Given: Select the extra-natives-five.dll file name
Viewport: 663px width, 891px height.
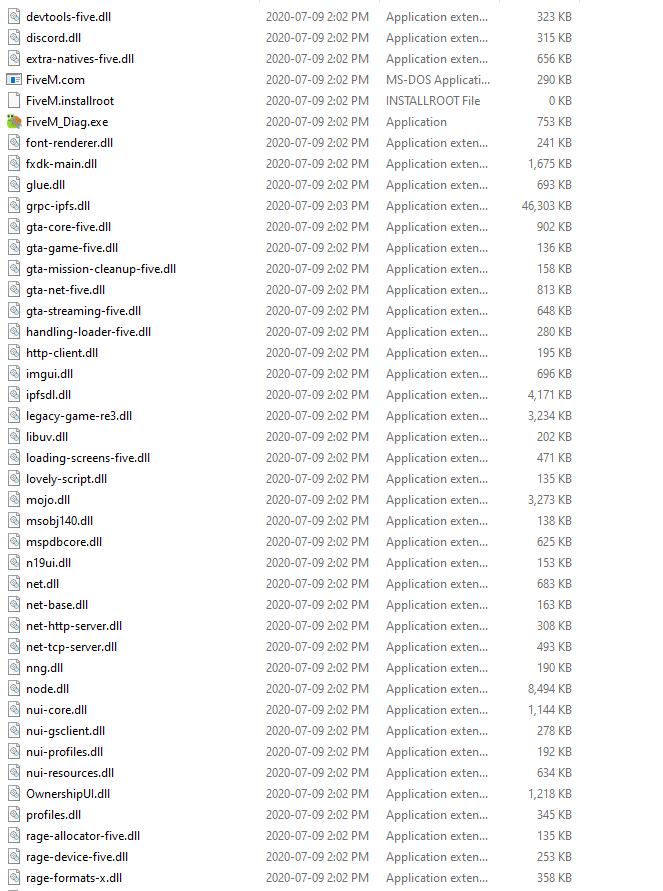Looking at the screenshot, I should (80, 59).
